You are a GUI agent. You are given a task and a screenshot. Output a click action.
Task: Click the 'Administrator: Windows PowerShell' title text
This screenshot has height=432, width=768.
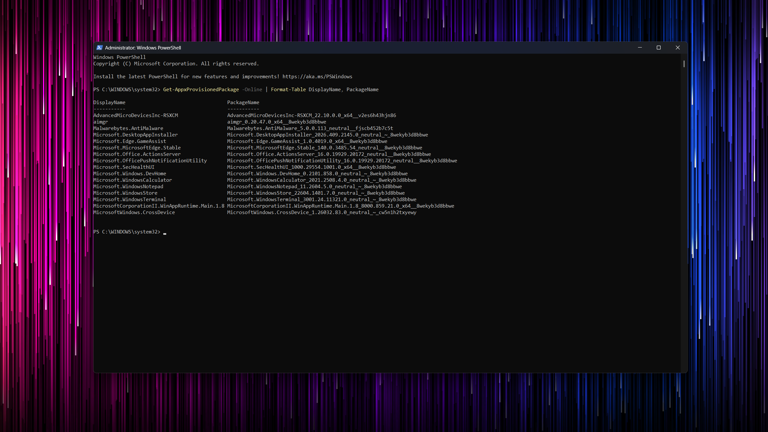coord(143,48)
